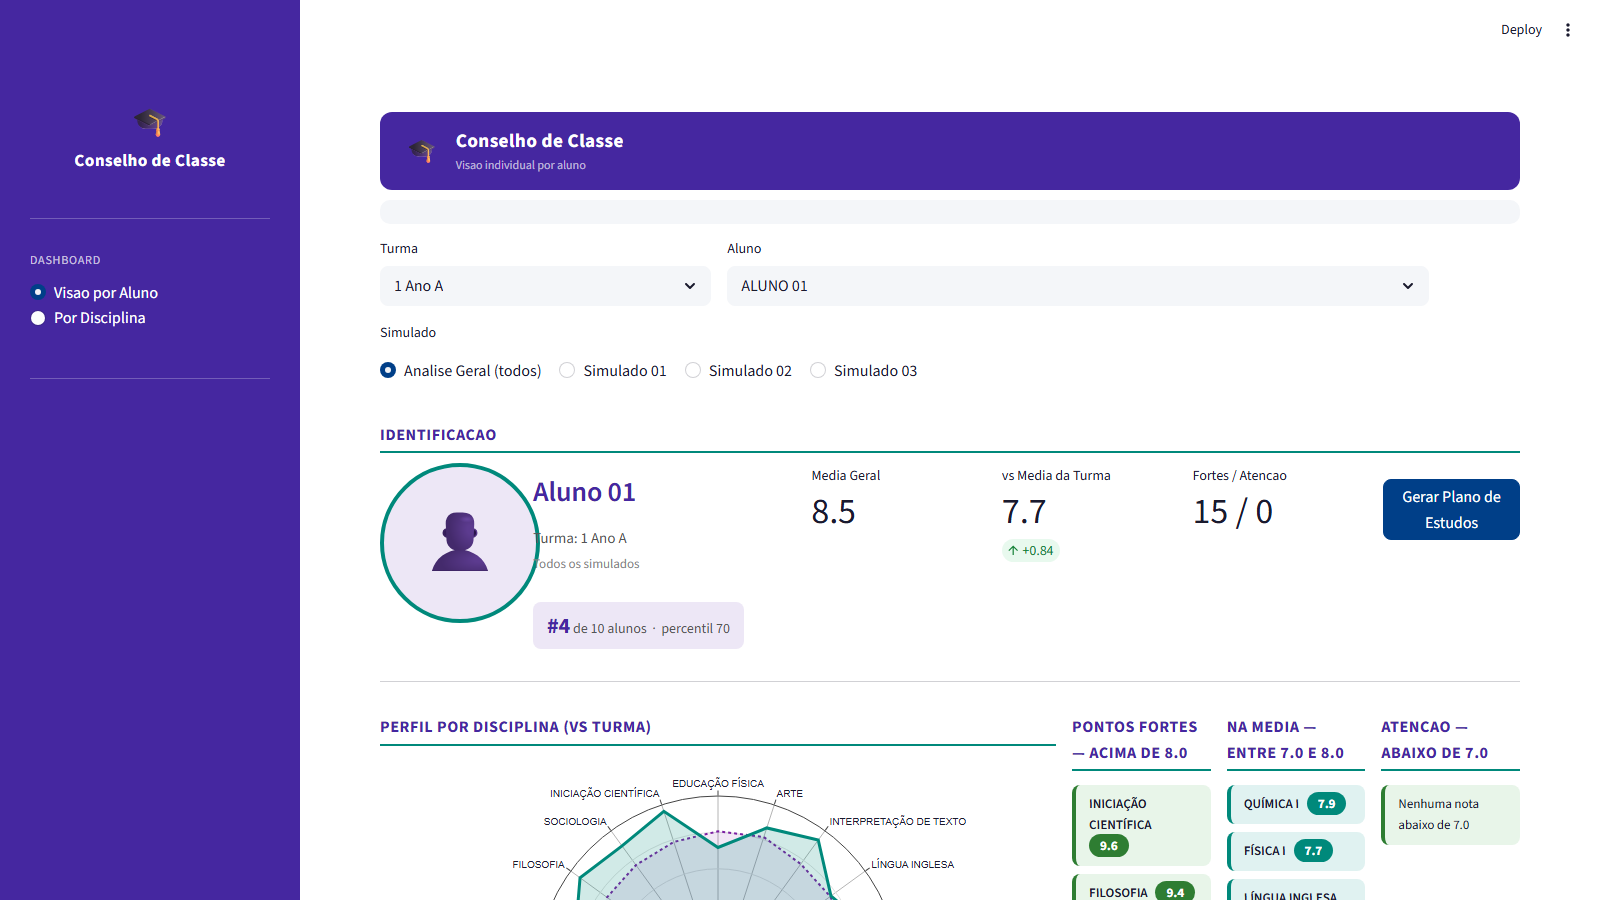Click the Física I 7.7 card
The image size is (1600, 900).
[1296, 851]
